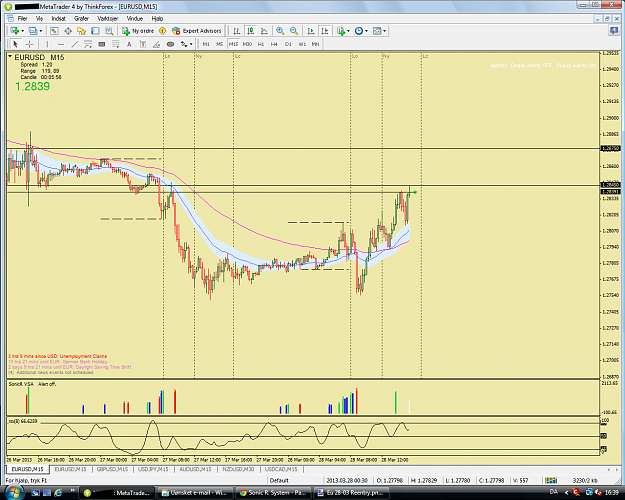
Task: Switch to the USDJPY,M15 chart tab
Action: coord(153,469)
